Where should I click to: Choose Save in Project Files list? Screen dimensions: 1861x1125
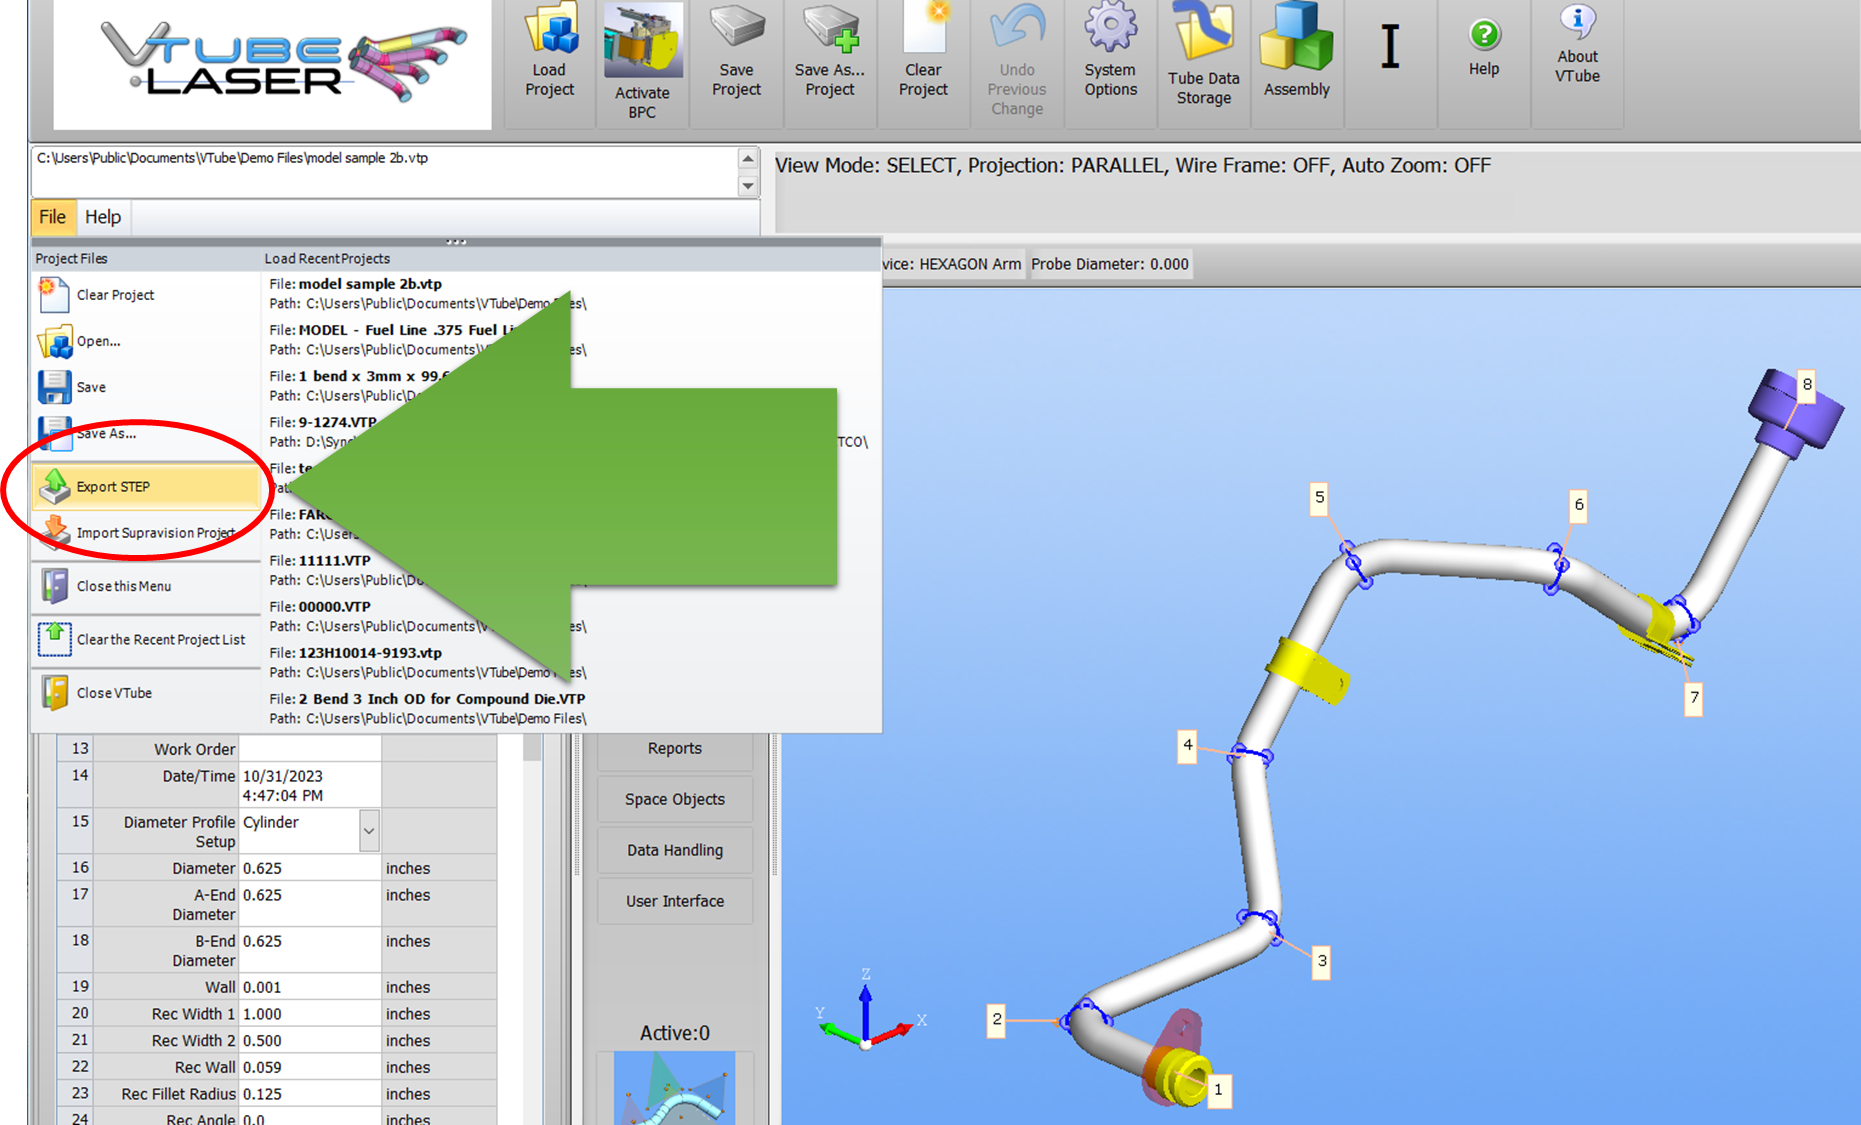click(147, 387)
